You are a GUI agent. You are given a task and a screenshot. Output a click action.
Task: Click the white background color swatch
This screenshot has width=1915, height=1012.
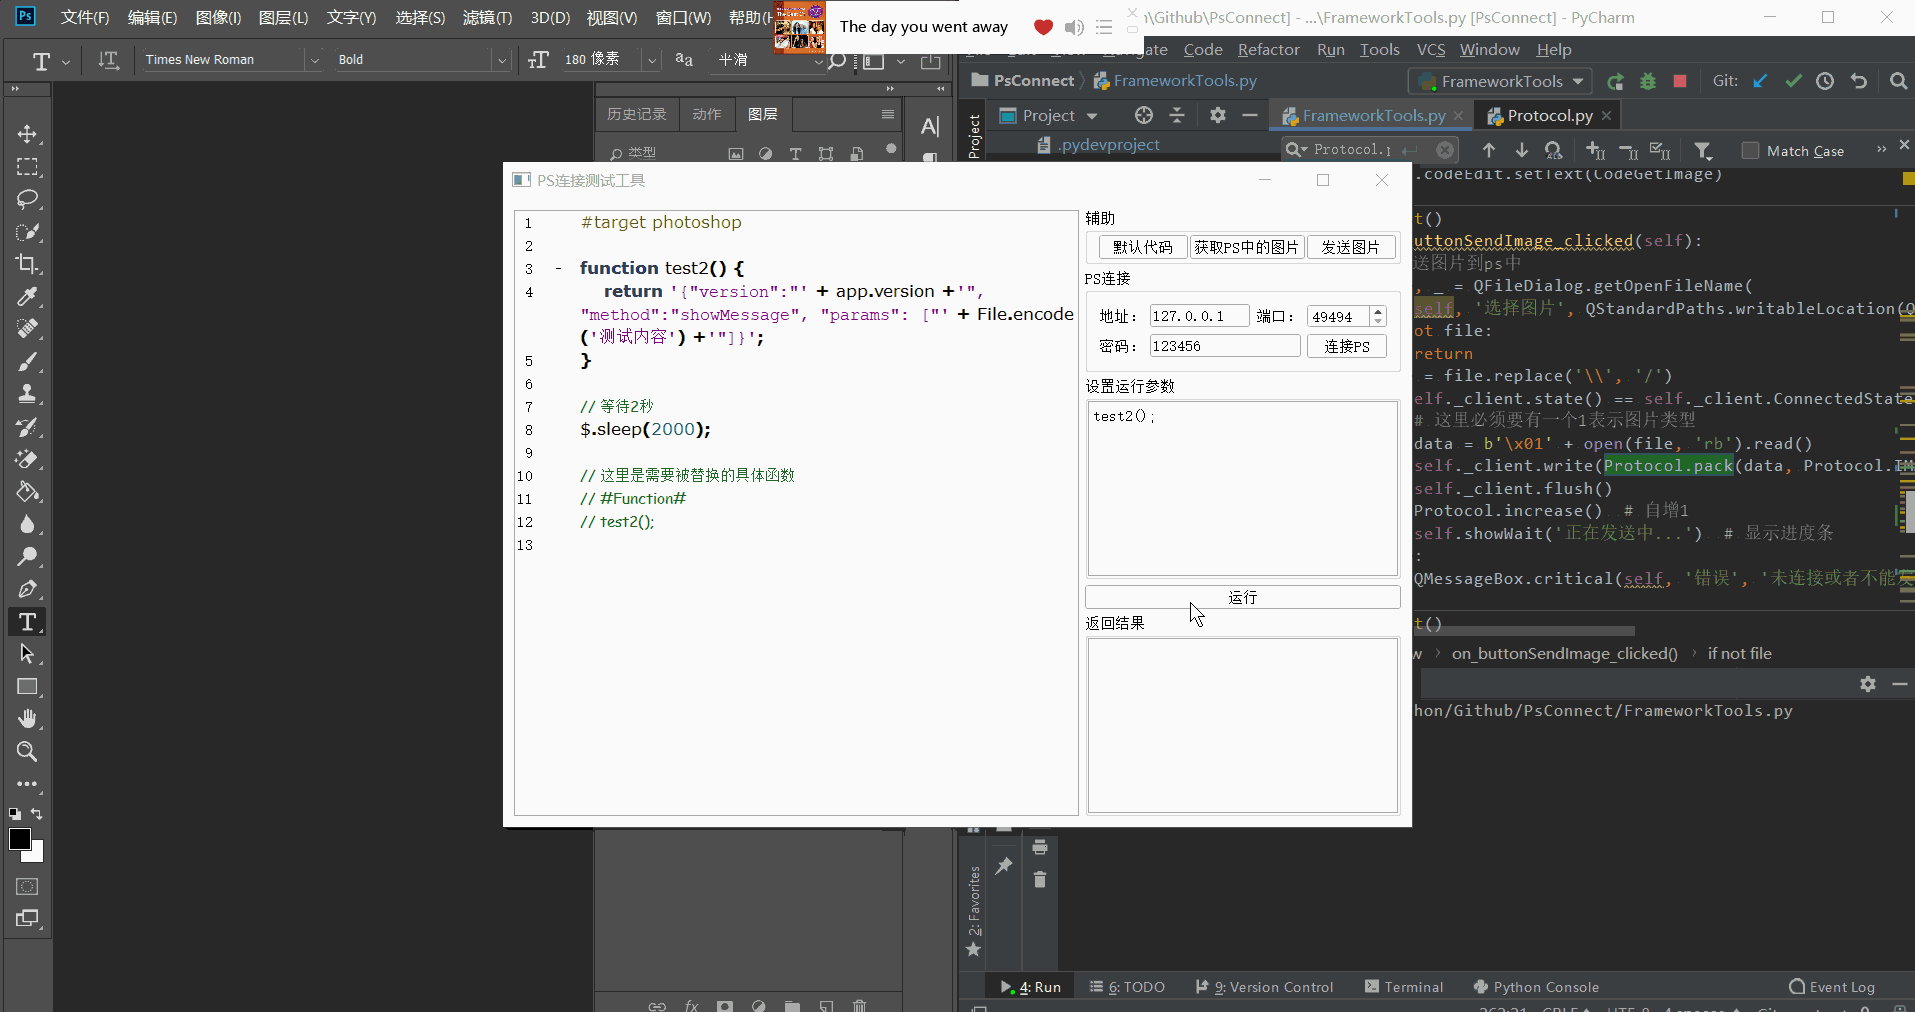click(x=37, y=855)
